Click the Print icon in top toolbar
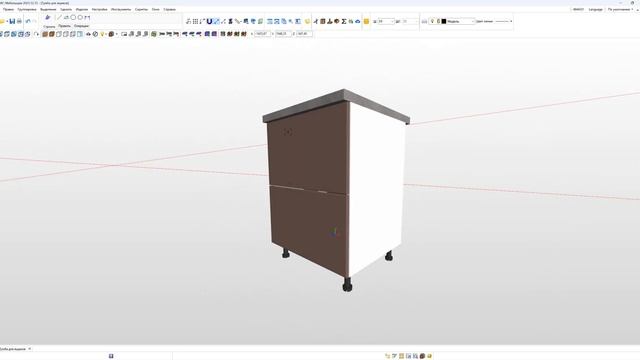 point(19,21)
